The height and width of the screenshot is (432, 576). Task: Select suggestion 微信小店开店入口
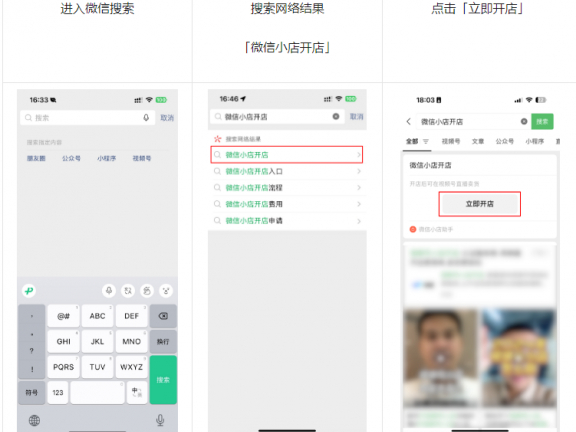click(x=288, y=171)
